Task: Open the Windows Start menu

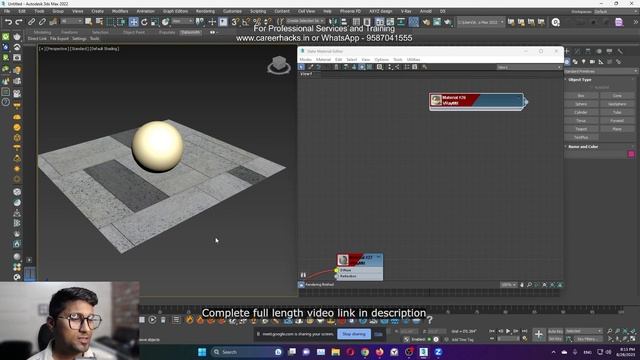Action: click(x=202, y=352)
